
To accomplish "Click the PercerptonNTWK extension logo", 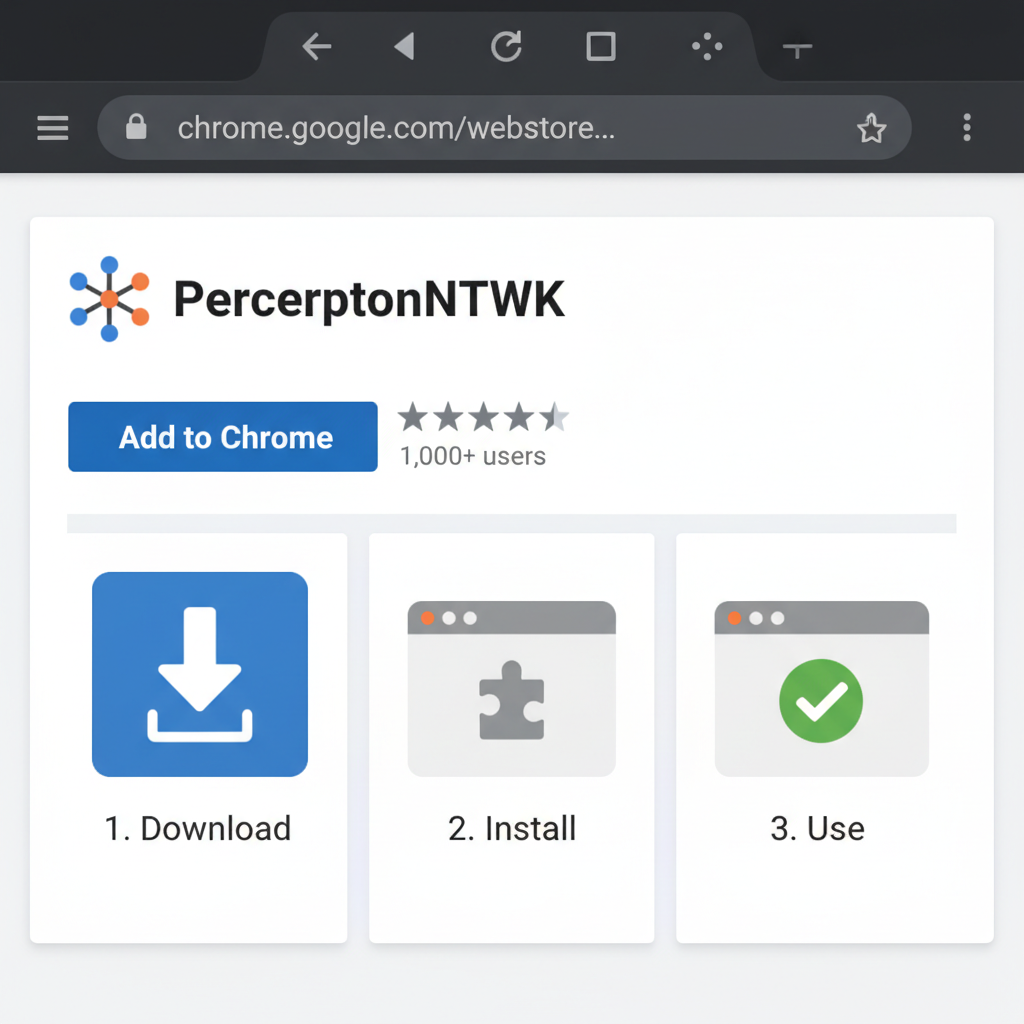I will pyautogui.click(x=112, y=297).
